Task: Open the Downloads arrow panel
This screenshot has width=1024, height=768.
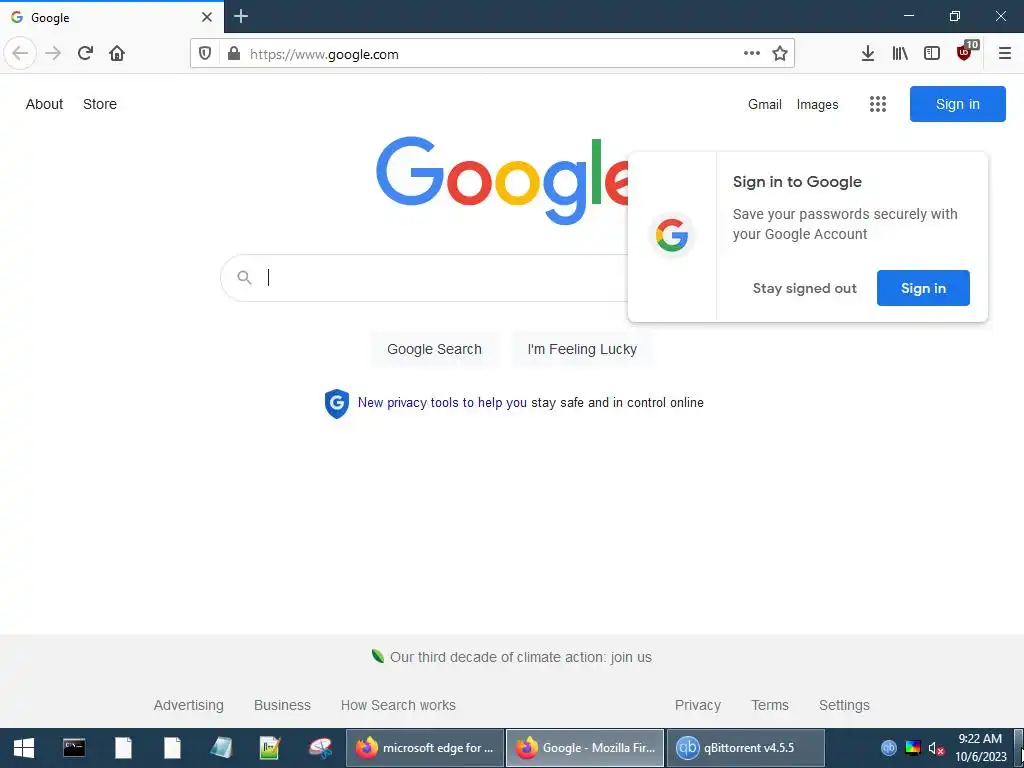Action: tap(868, 54)
